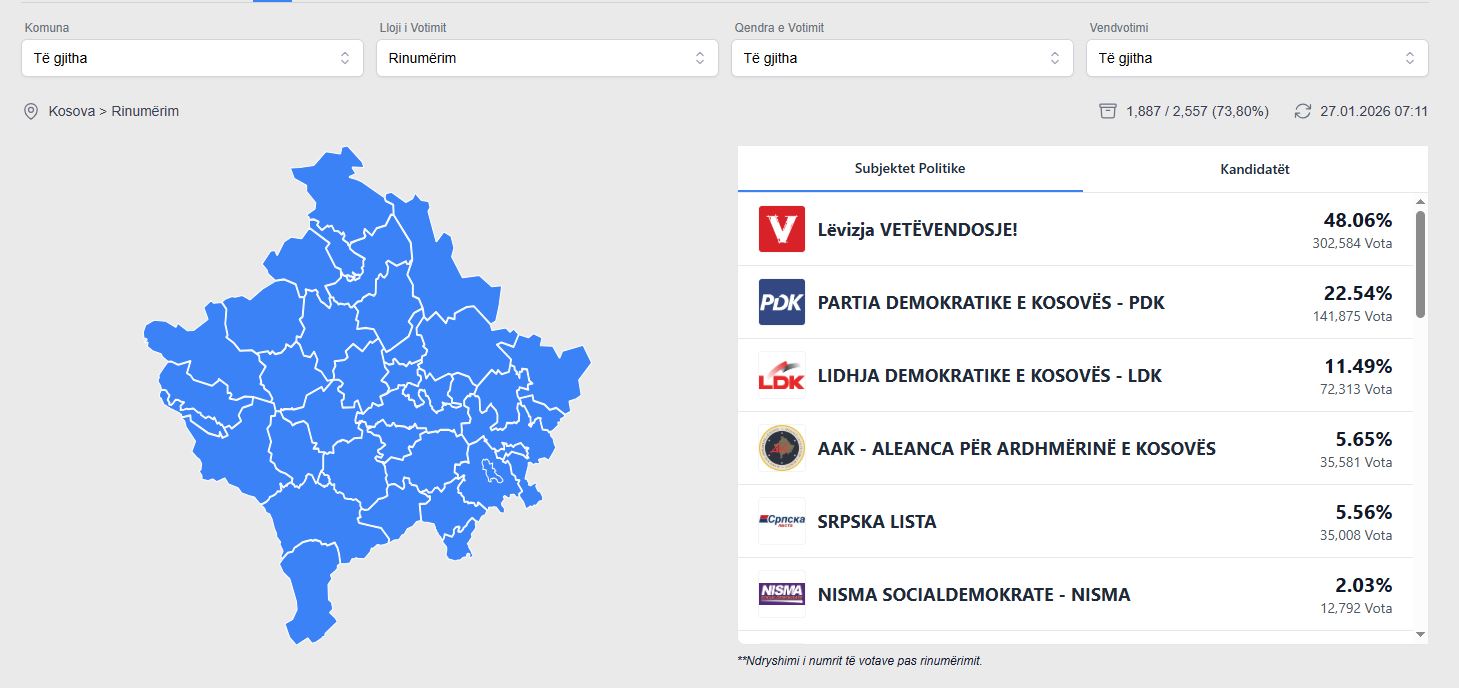
Task: Expand the Lloji i Votimit dropdown
Action: [x=547, y=58]
